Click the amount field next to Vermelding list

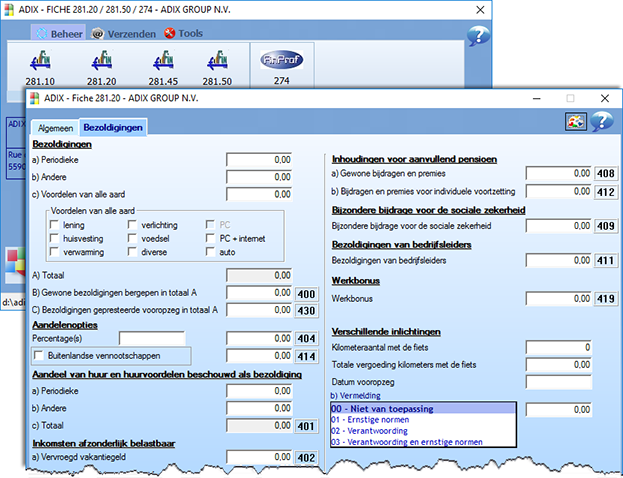click(559, 409)
